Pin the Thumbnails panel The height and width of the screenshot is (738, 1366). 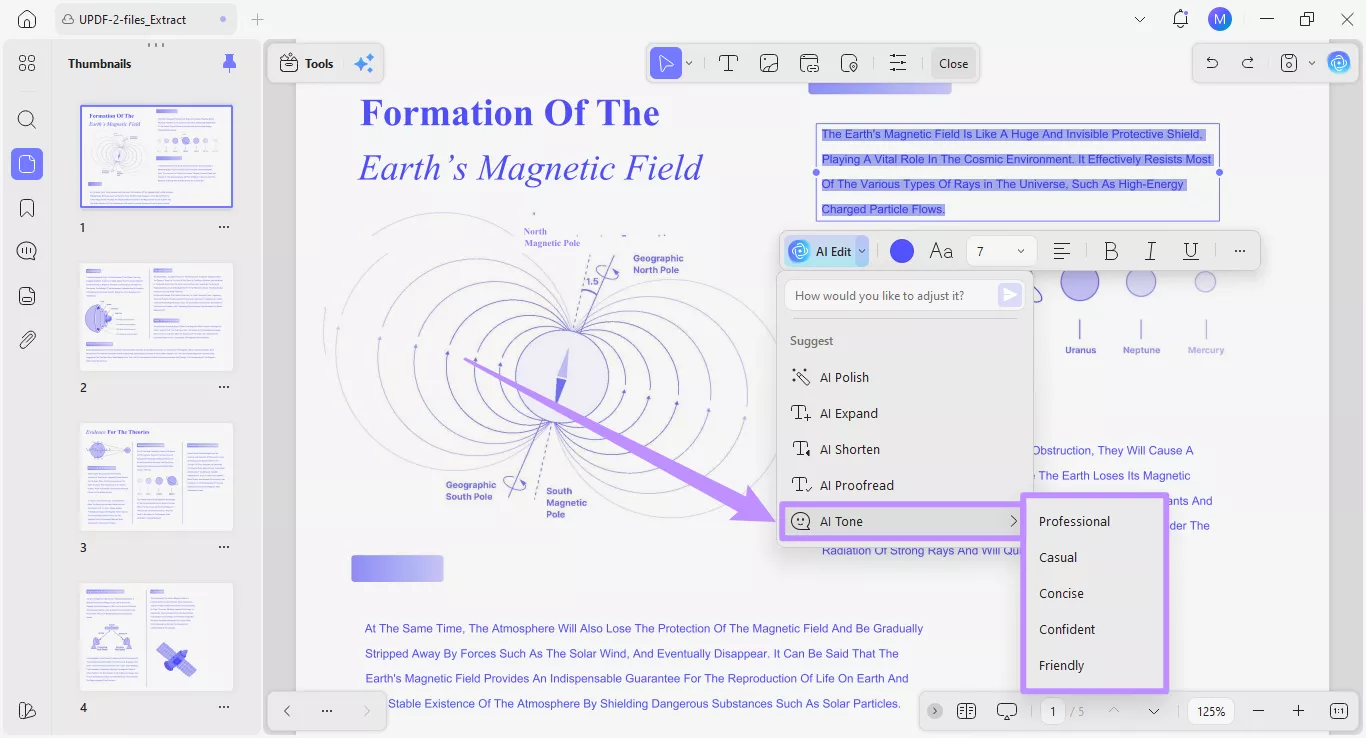tap(229, 63)
